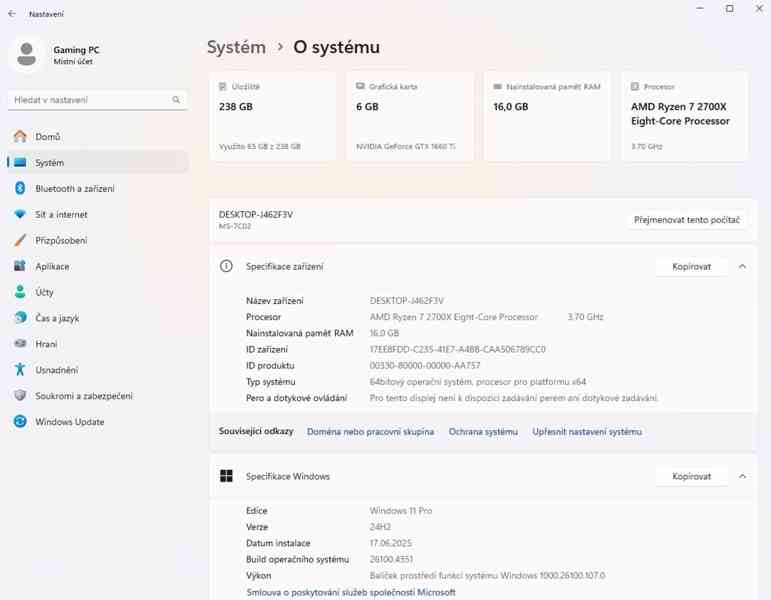This screenshot has height=600, width=771.
Task: Open Doména nebo pracovní skupina link
Action: point(370,432)
